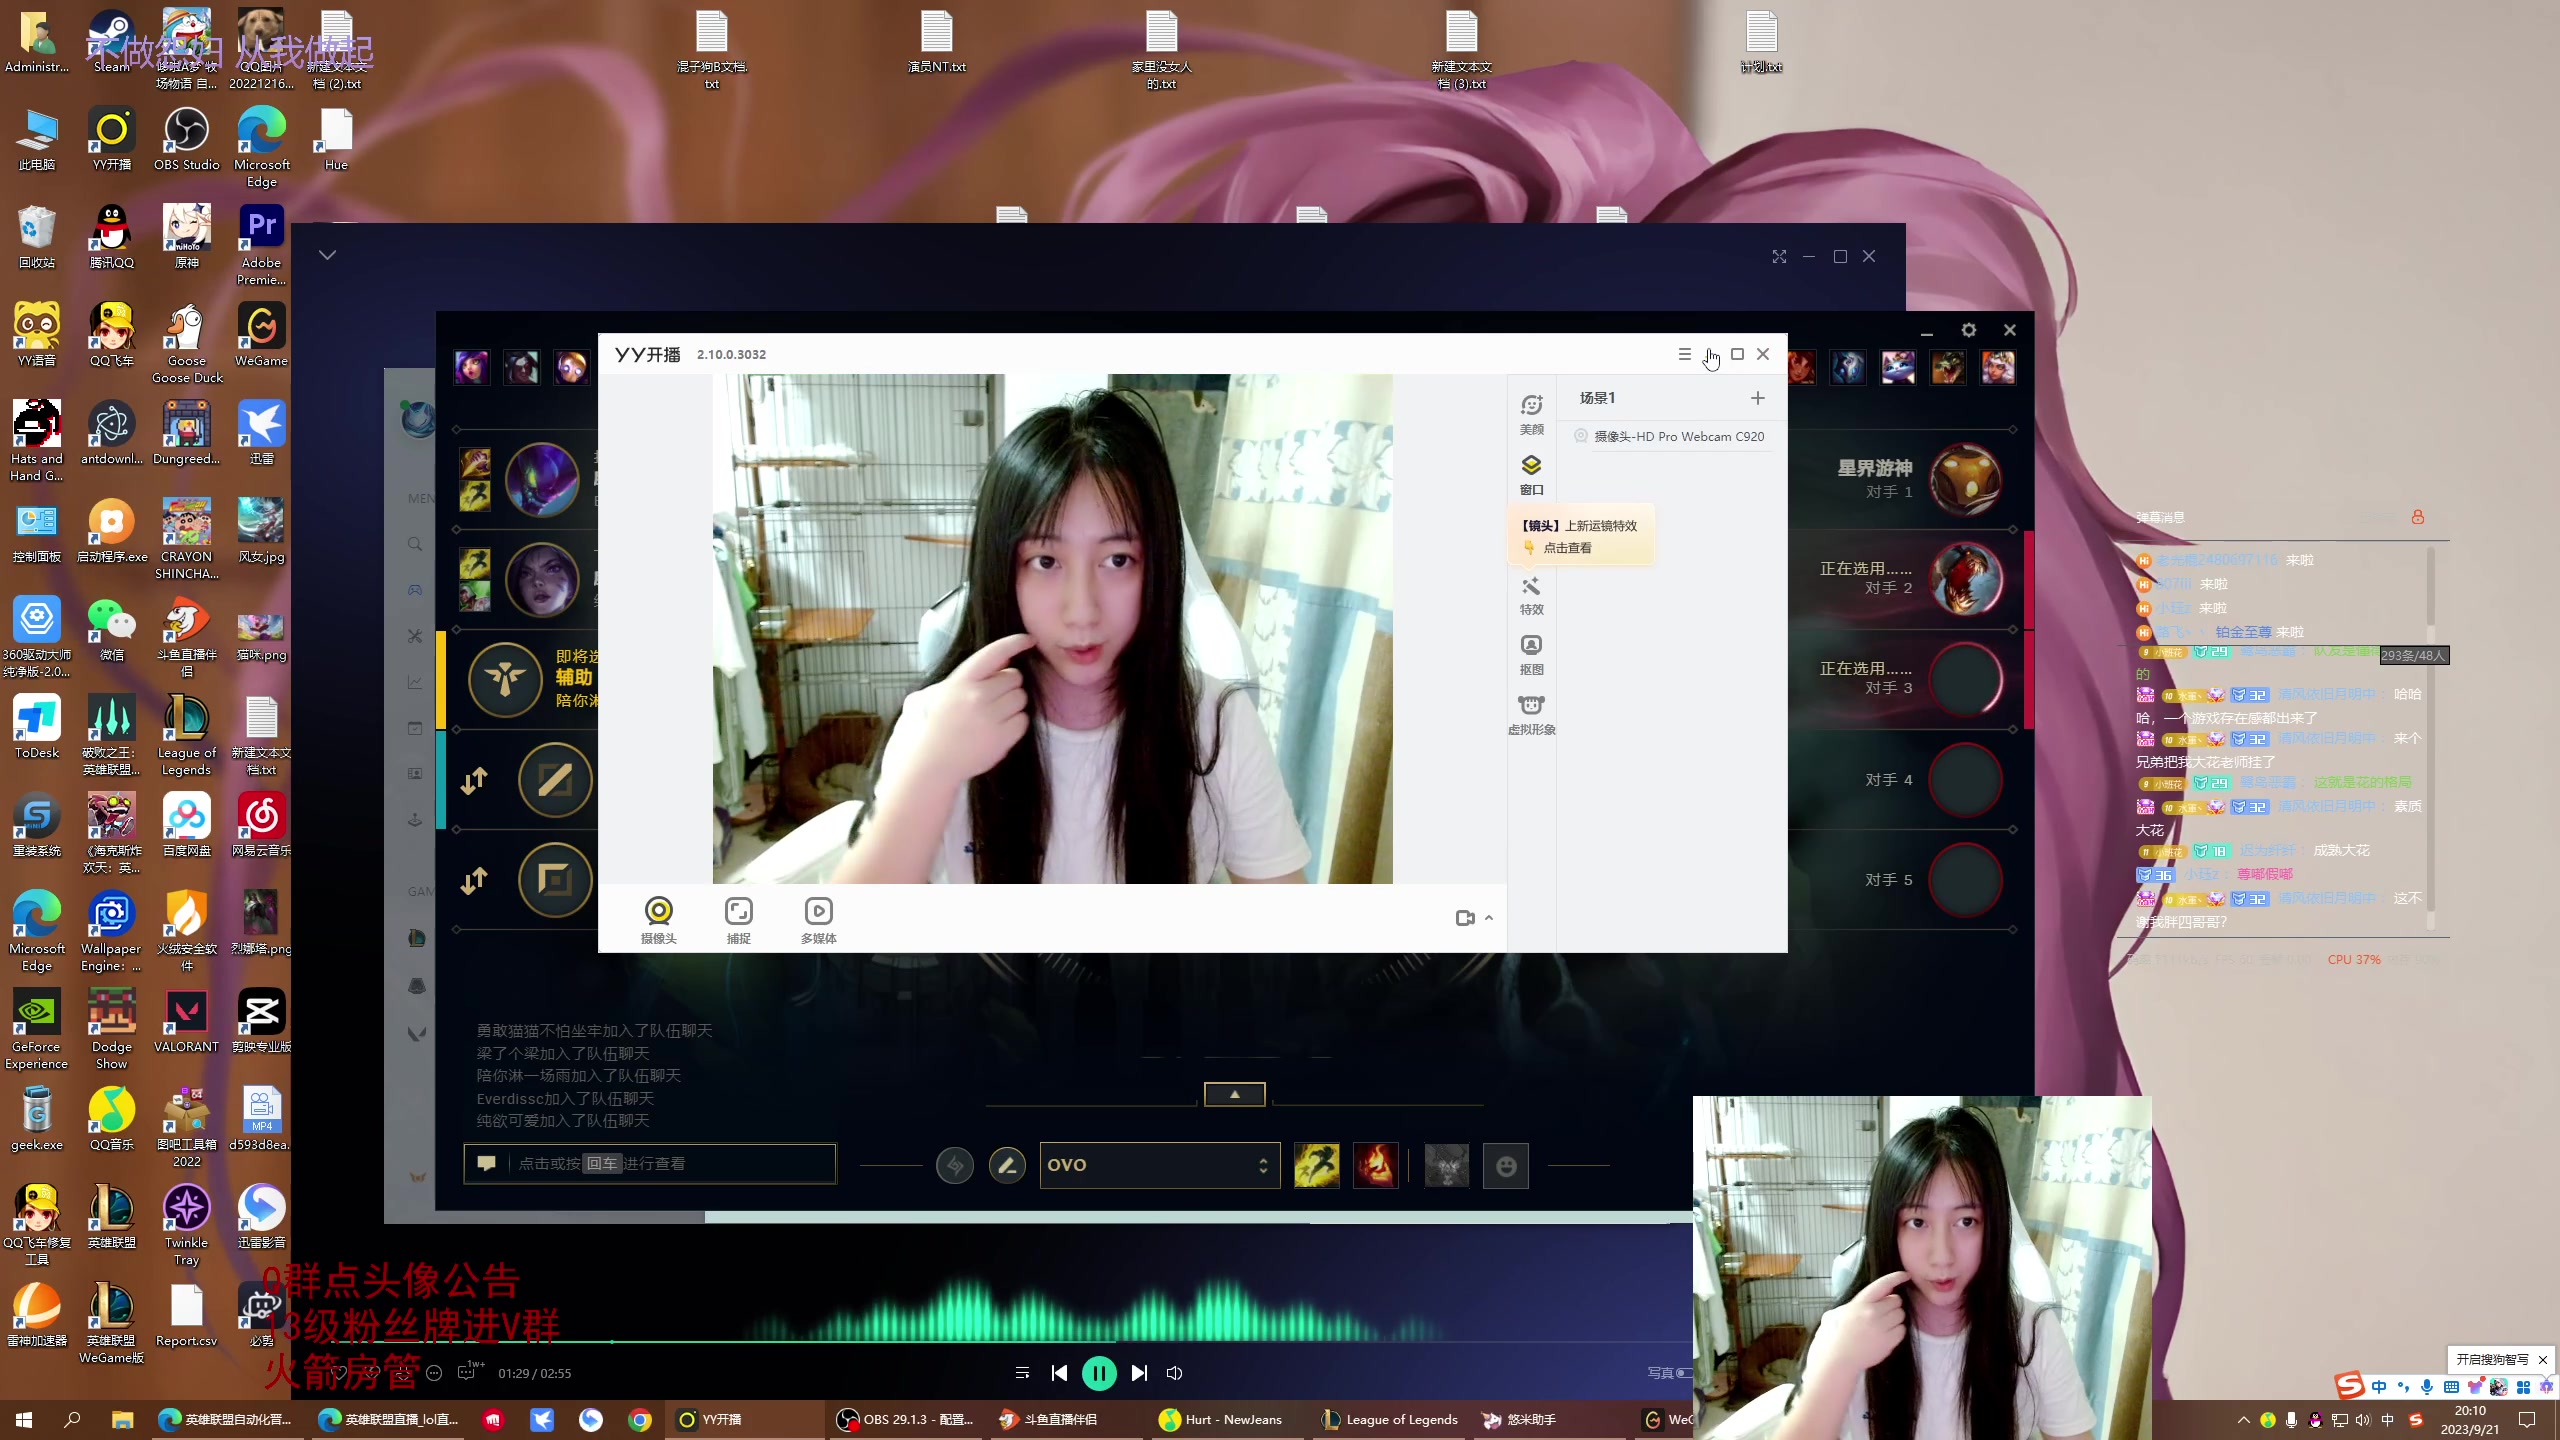This screenshot has width=2560, height=1440.
Task: Expand the streaming quality chevron menu
Action: tap(1489, 916)
